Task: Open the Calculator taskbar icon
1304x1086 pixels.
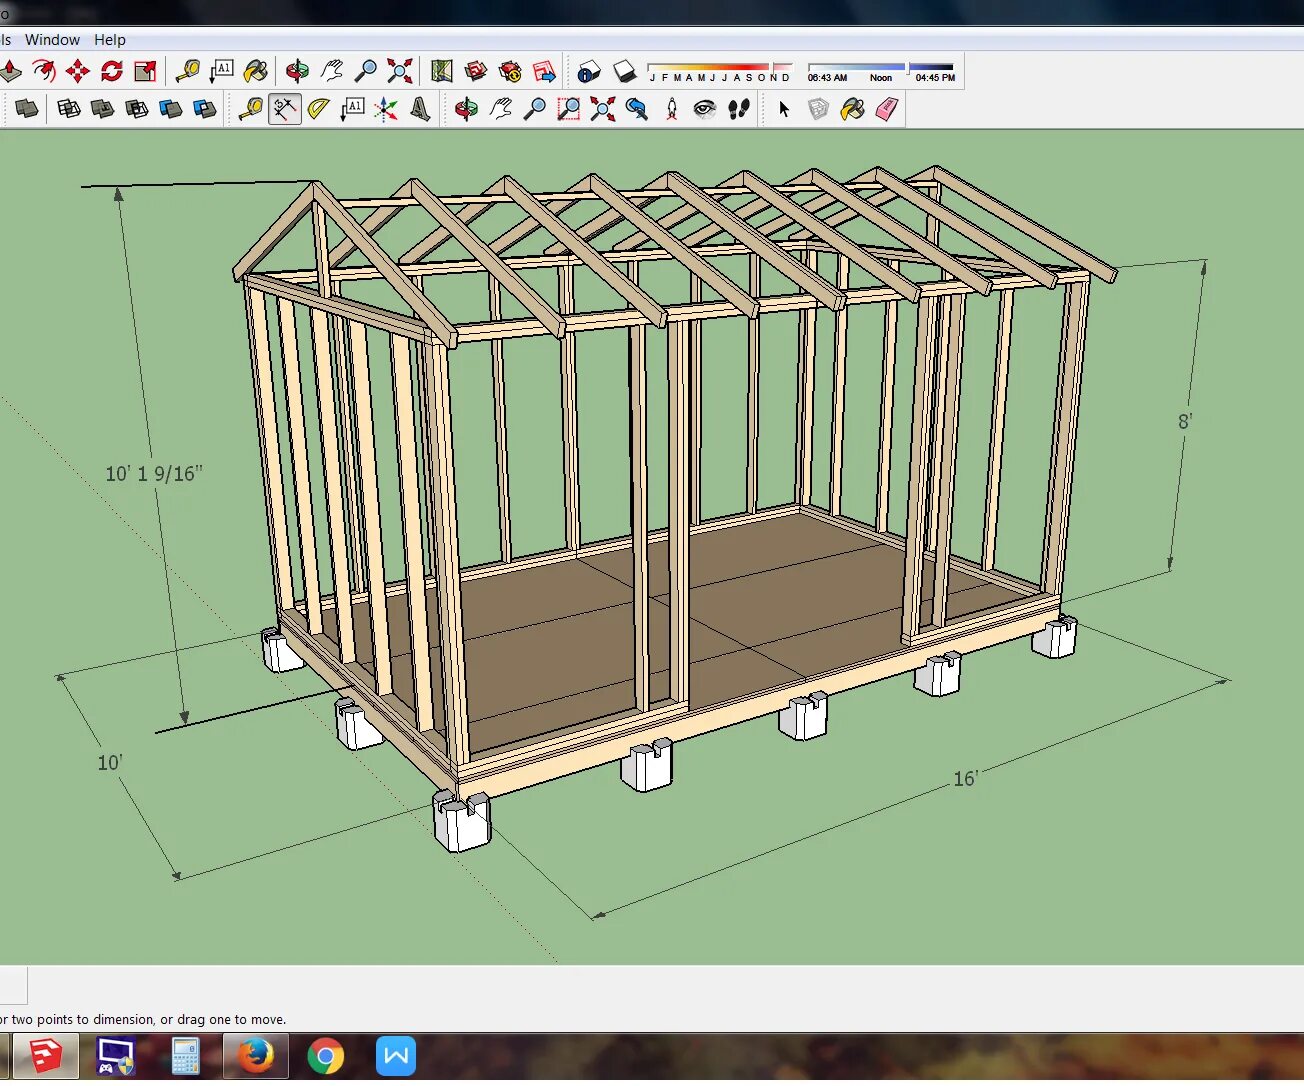Action: 185,1057
